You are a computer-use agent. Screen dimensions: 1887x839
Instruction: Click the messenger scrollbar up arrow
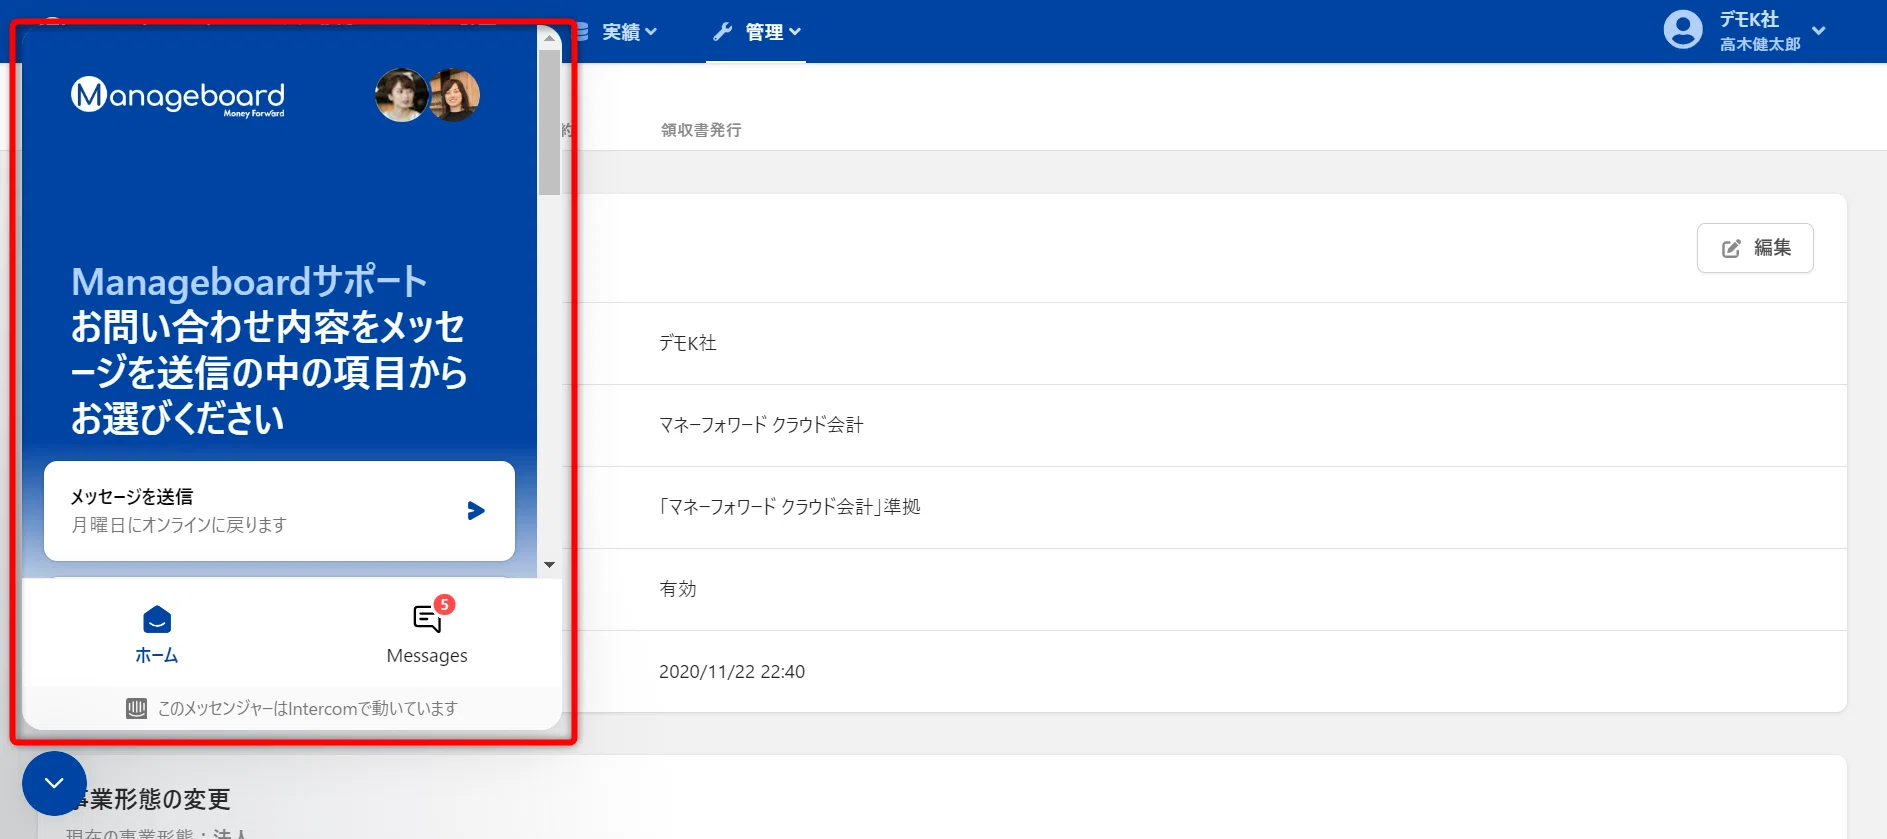549,38
